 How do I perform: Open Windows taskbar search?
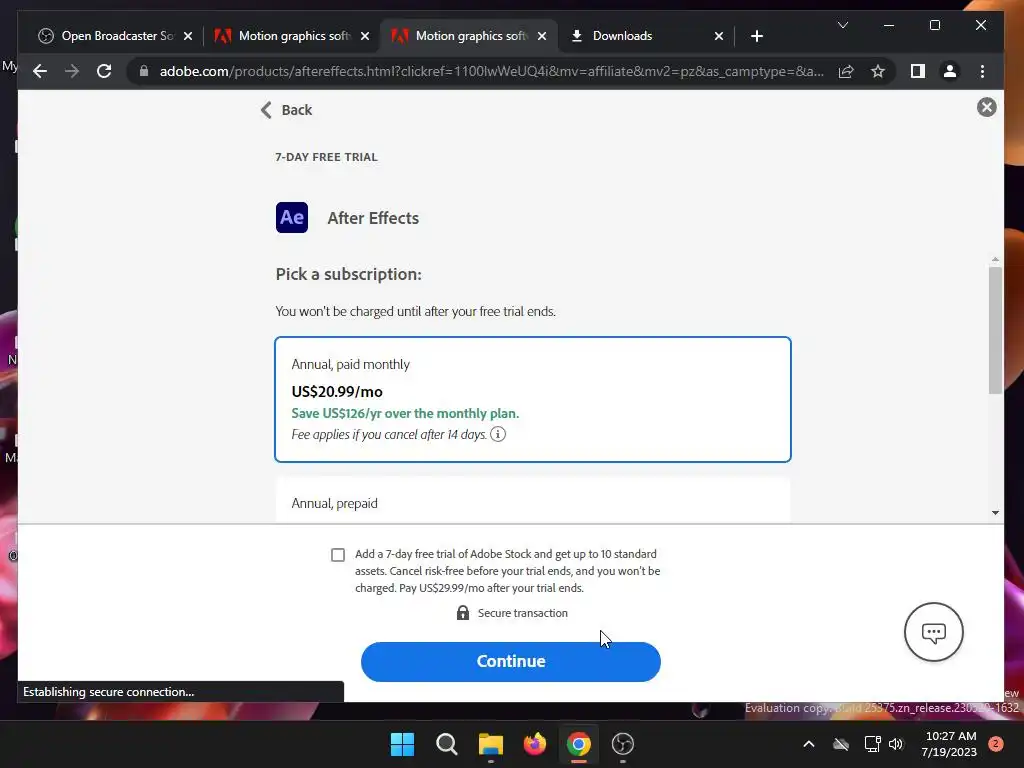coord(447,744)
